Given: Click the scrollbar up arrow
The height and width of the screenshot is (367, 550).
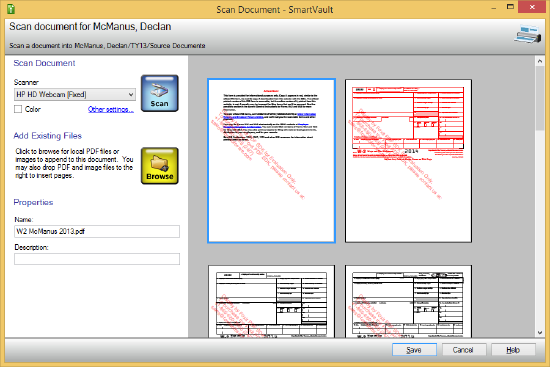Looking at the screenshot, I should pos(540,61).
